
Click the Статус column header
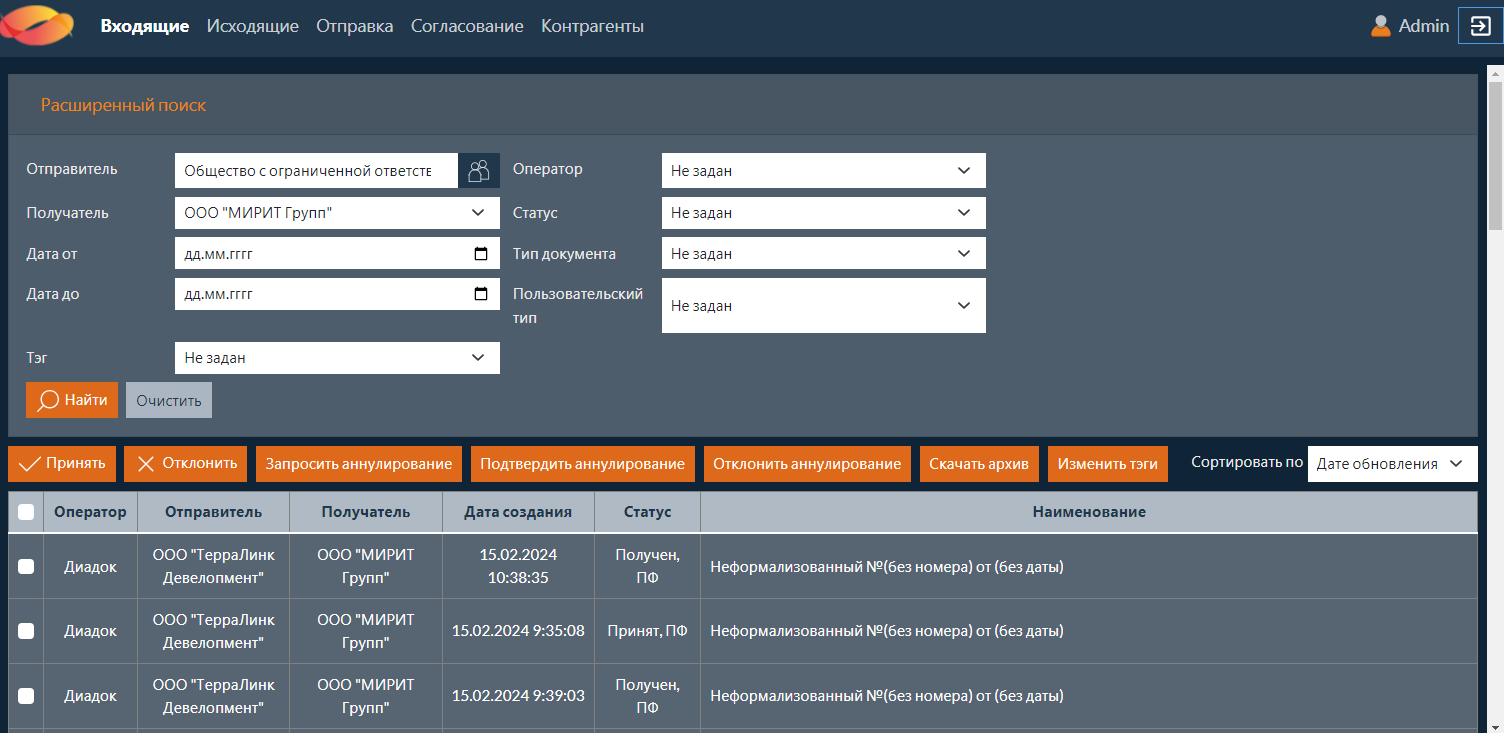point(648,512)
